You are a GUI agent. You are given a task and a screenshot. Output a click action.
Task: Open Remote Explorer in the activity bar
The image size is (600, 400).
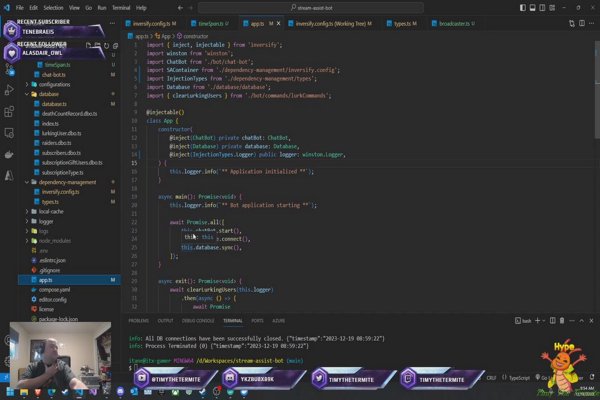[9, 133]
